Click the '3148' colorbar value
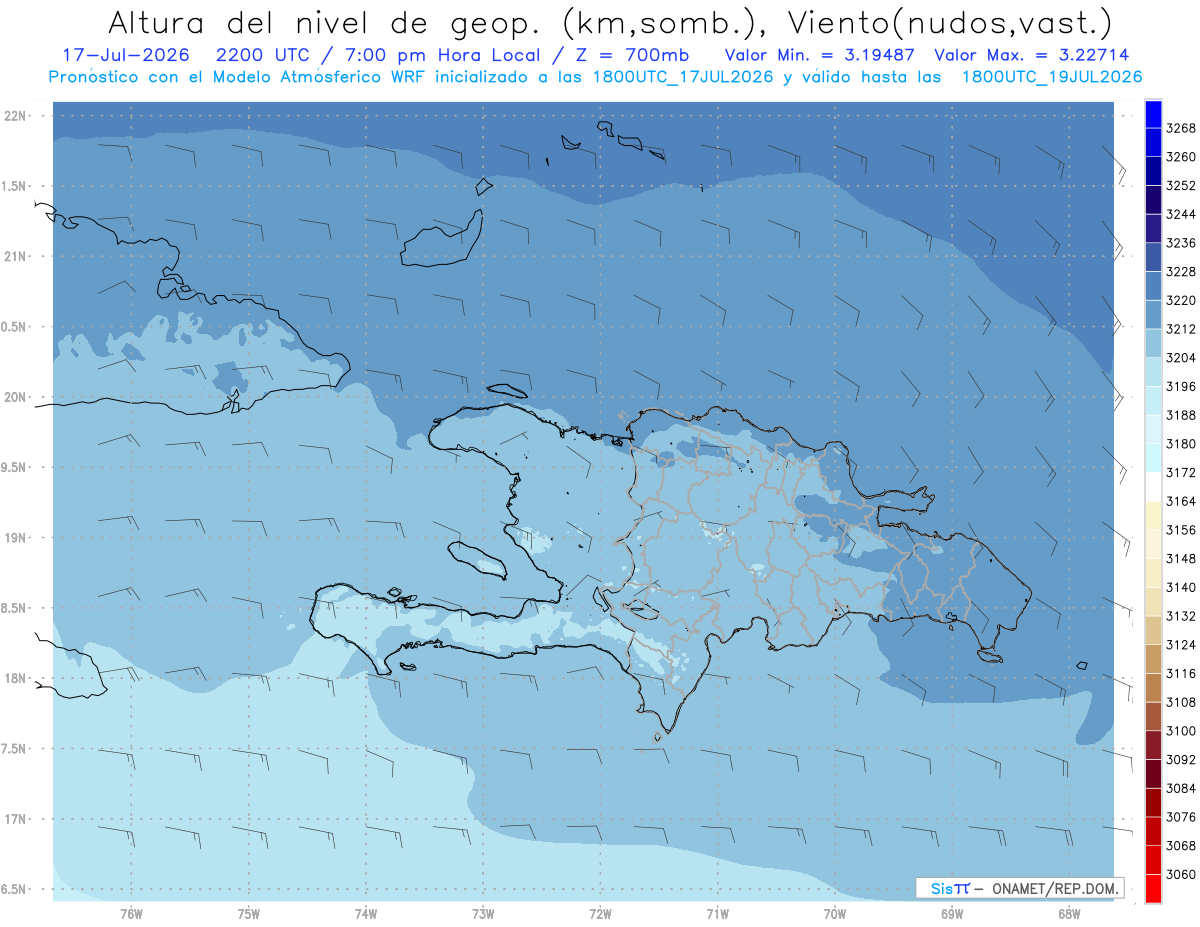Screen dimensions: 1200x927 1181,559
